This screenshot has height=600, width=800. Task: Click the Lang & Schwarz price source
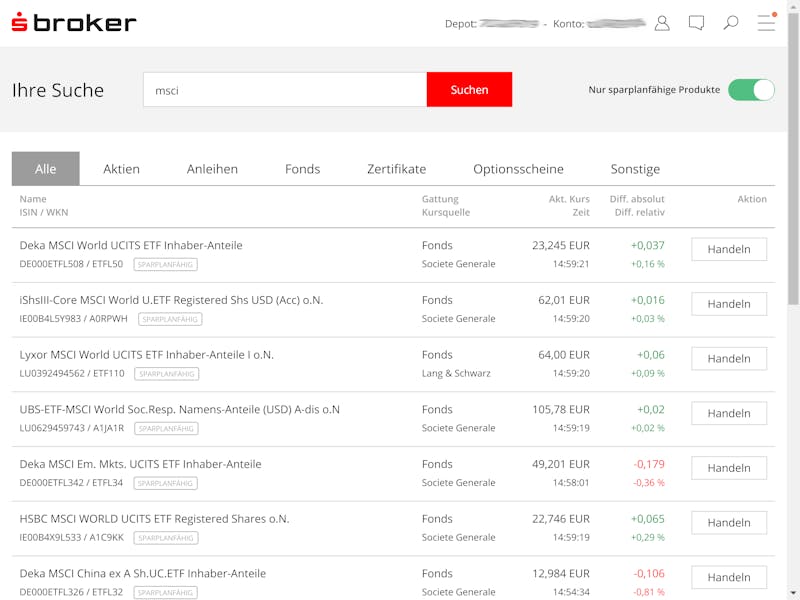[456, 373]
